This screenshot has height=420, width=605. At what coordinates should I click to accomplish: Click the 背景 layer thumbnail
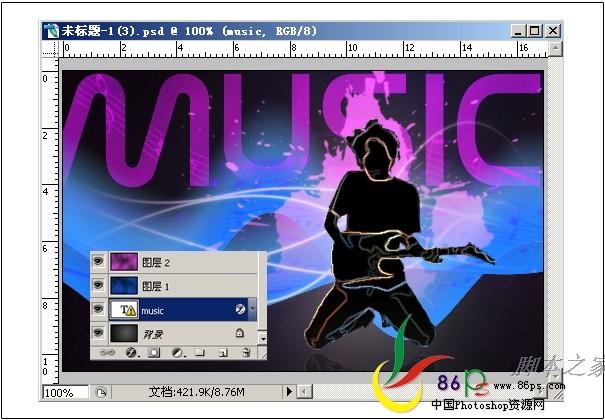pos(124,333)
